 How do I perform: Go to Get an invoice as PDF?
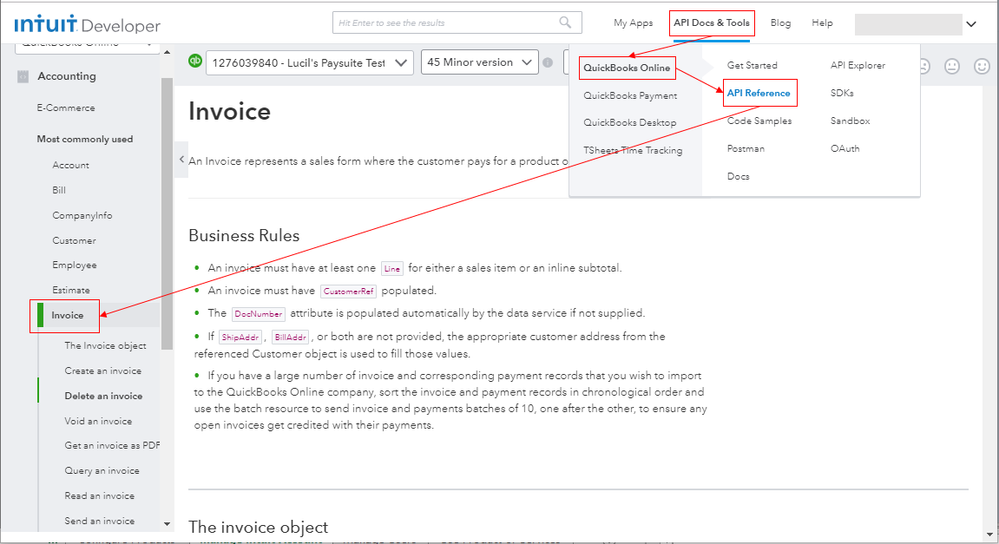(112, 445)
